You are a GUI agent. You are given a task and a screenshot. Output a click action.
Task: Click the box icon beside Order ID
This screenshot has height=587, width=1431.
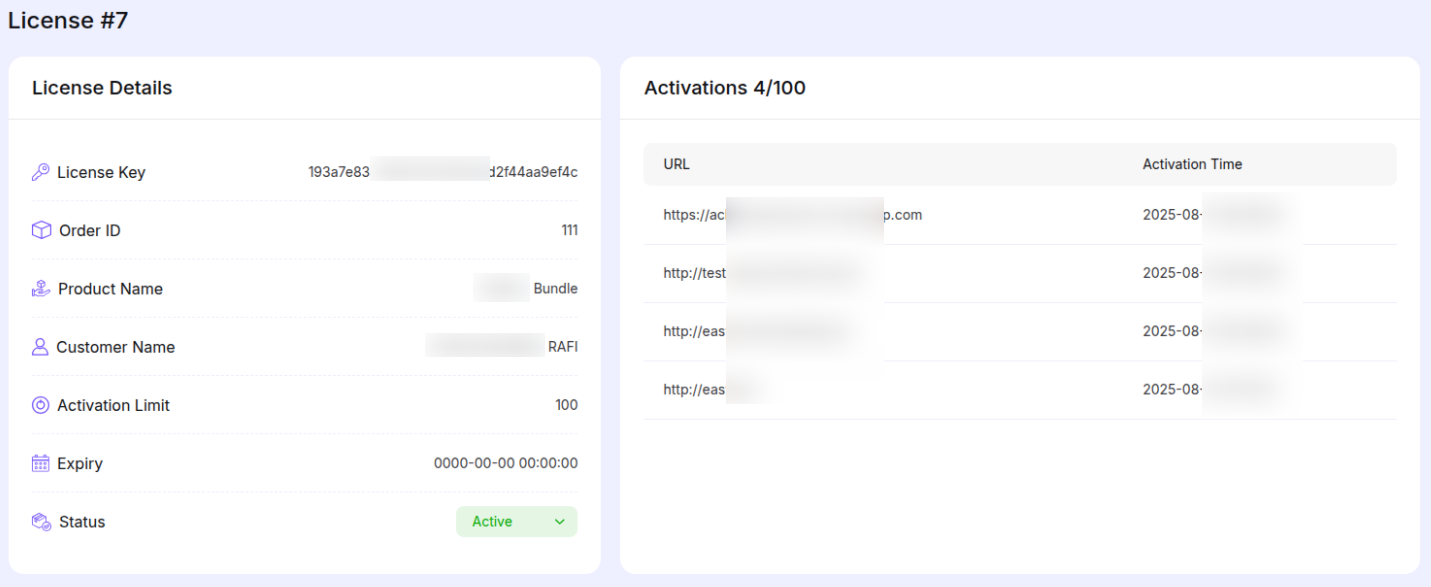[x=39, y=230]
